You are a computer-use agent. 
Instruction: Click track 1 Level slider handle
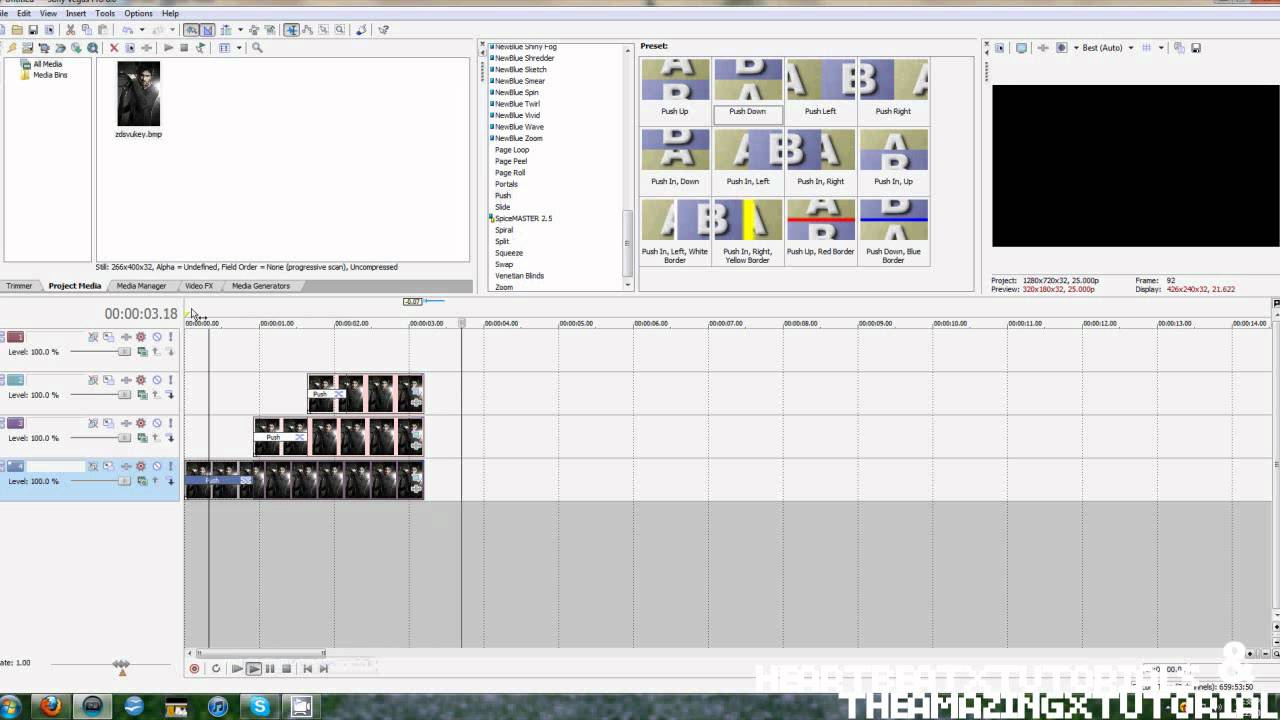[x=124, y=352]
